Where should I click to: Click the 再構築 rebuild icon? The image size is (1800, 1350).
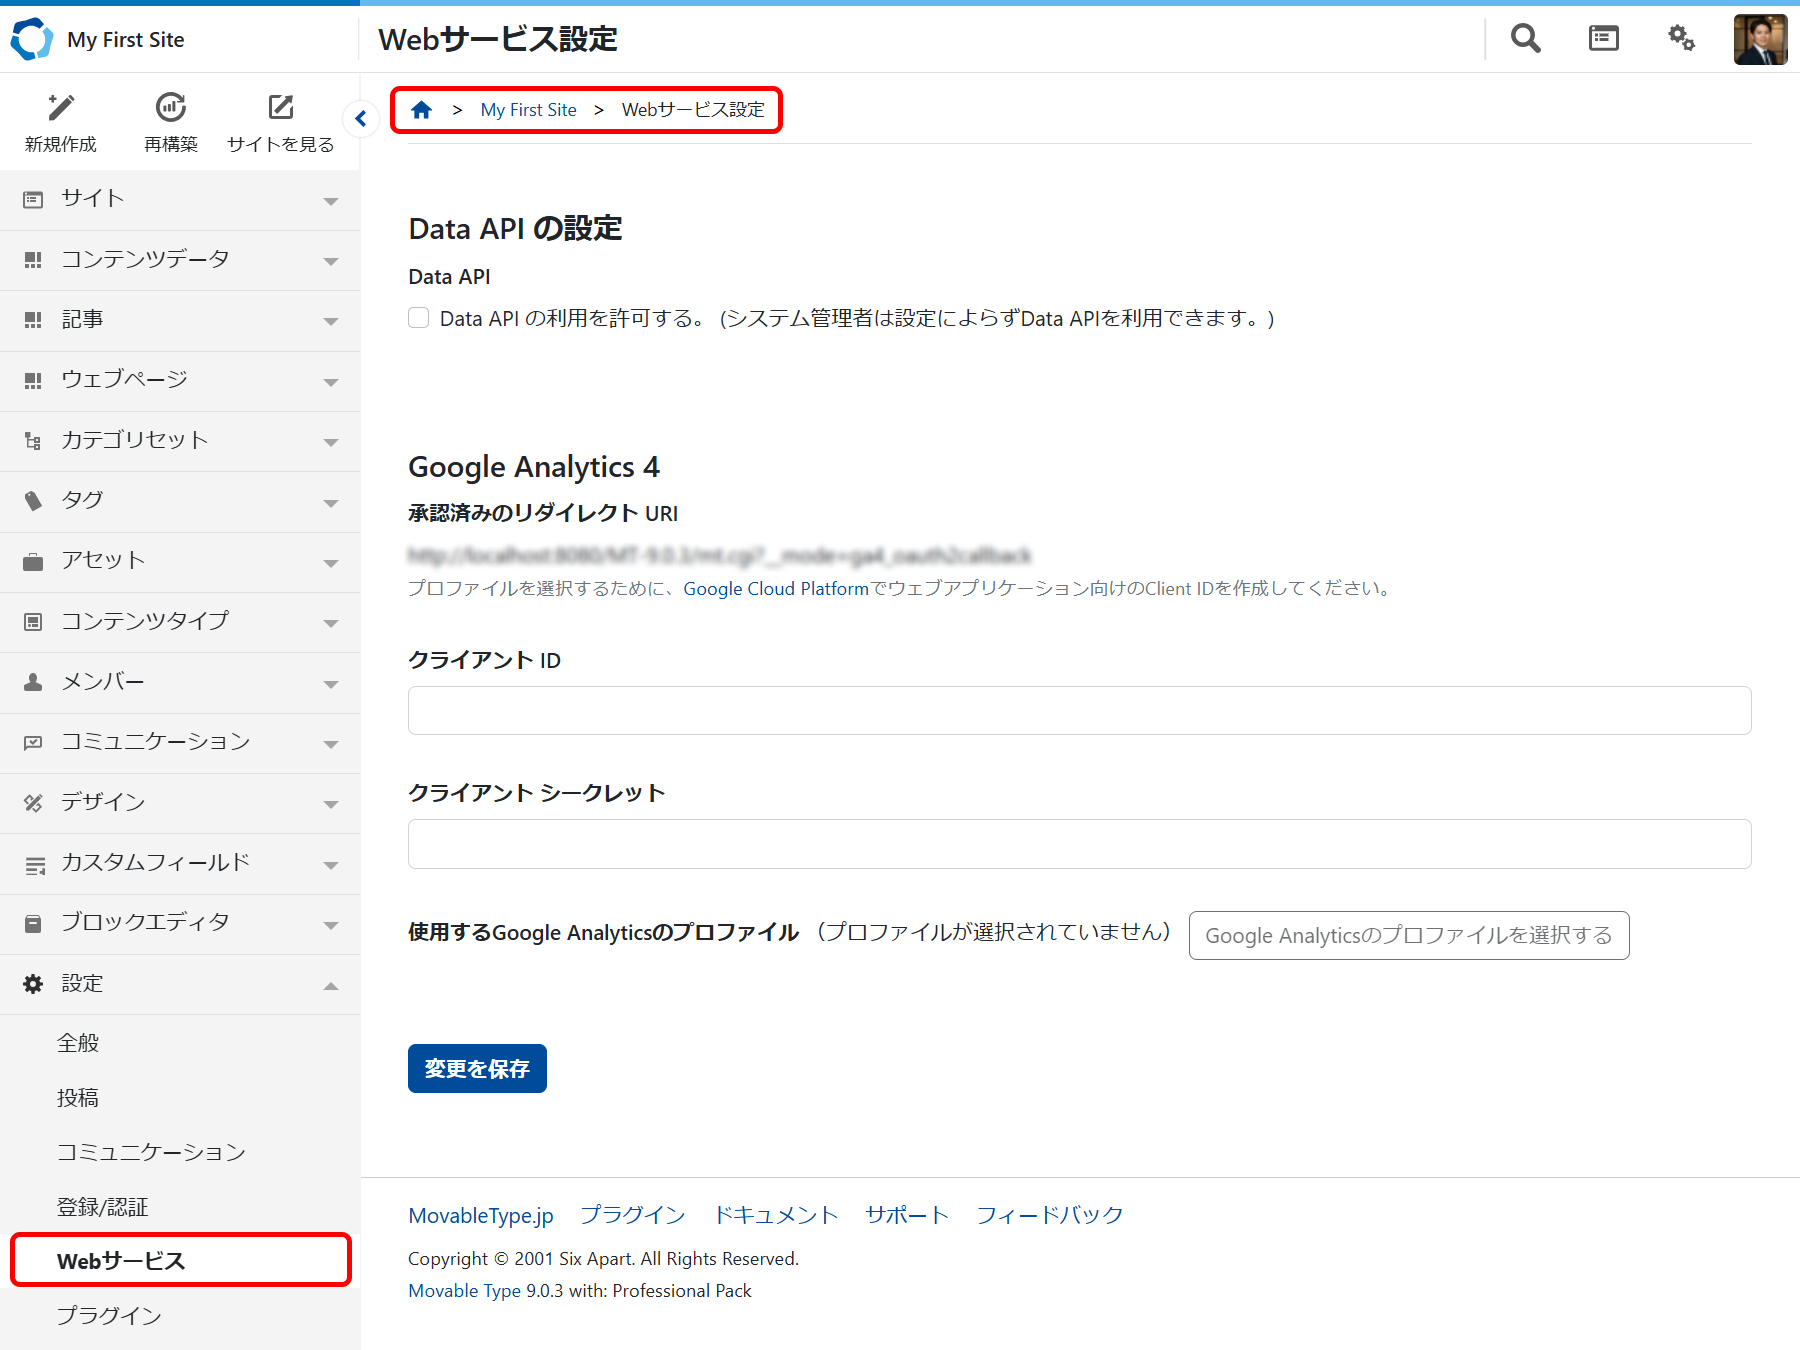pos(171,108)
